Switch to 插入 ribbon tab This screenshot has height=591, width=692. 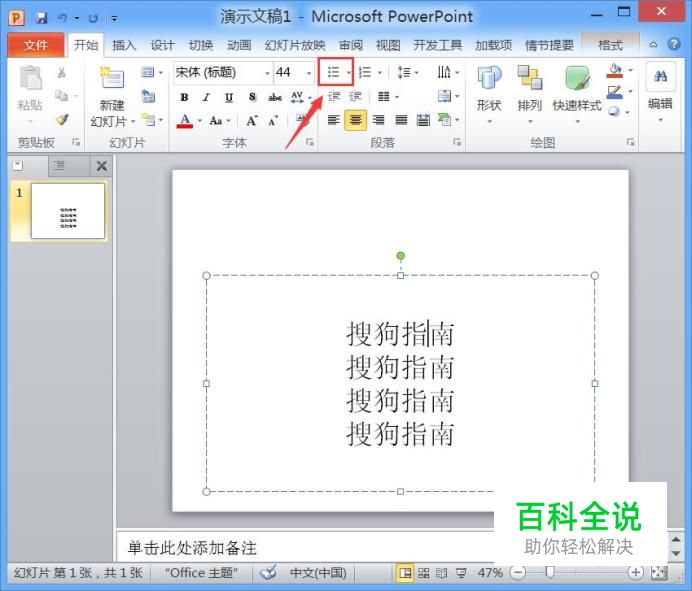124,45
